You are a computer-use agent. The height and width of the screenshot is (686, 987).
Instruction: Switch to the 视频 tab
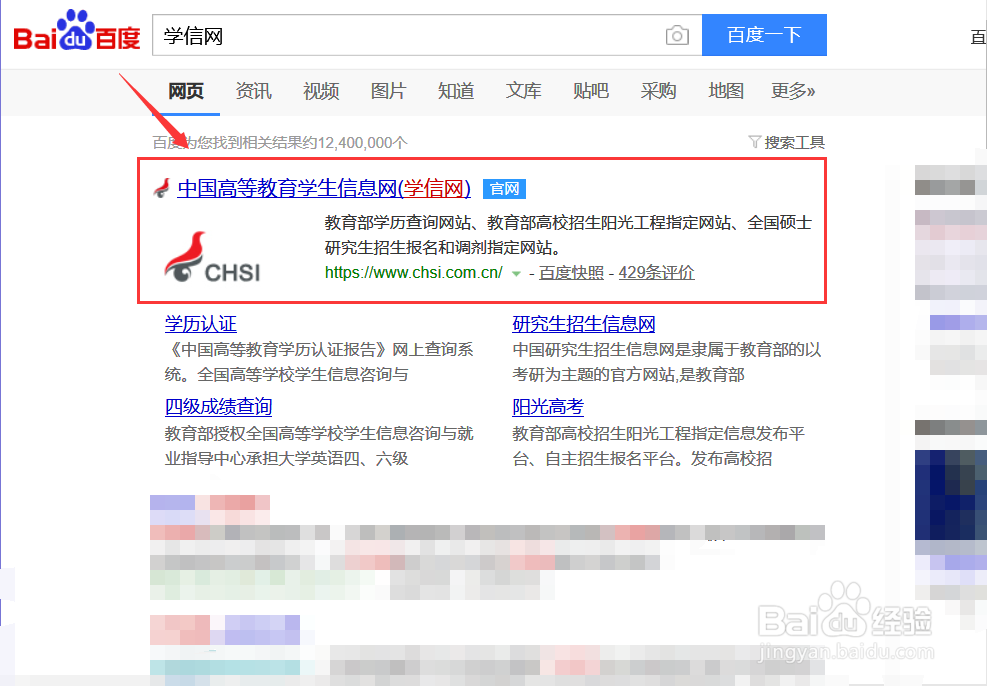[321, 91]
